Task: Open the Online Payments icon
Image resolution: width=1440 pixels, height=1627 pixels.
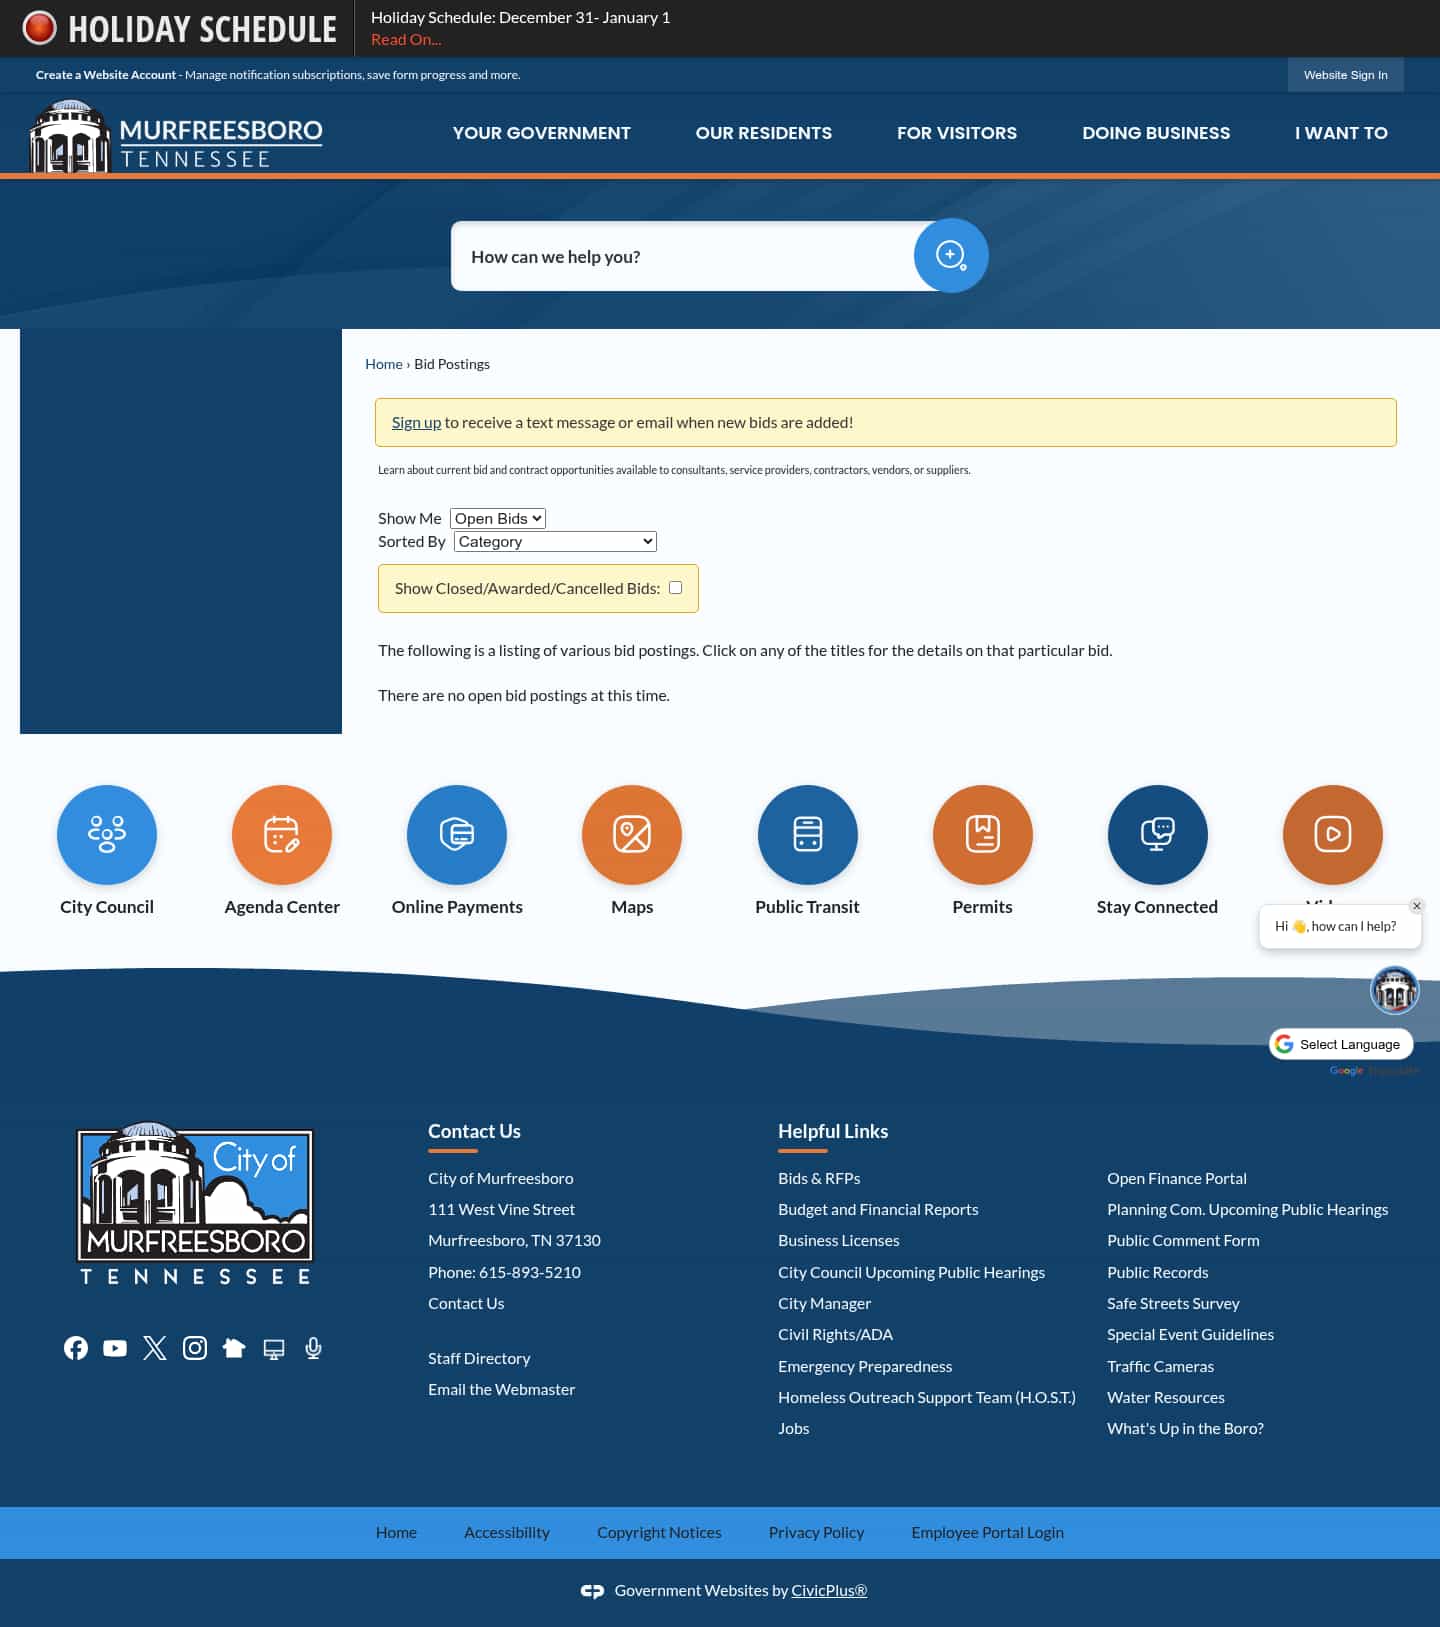Action: tap(457, 834)
